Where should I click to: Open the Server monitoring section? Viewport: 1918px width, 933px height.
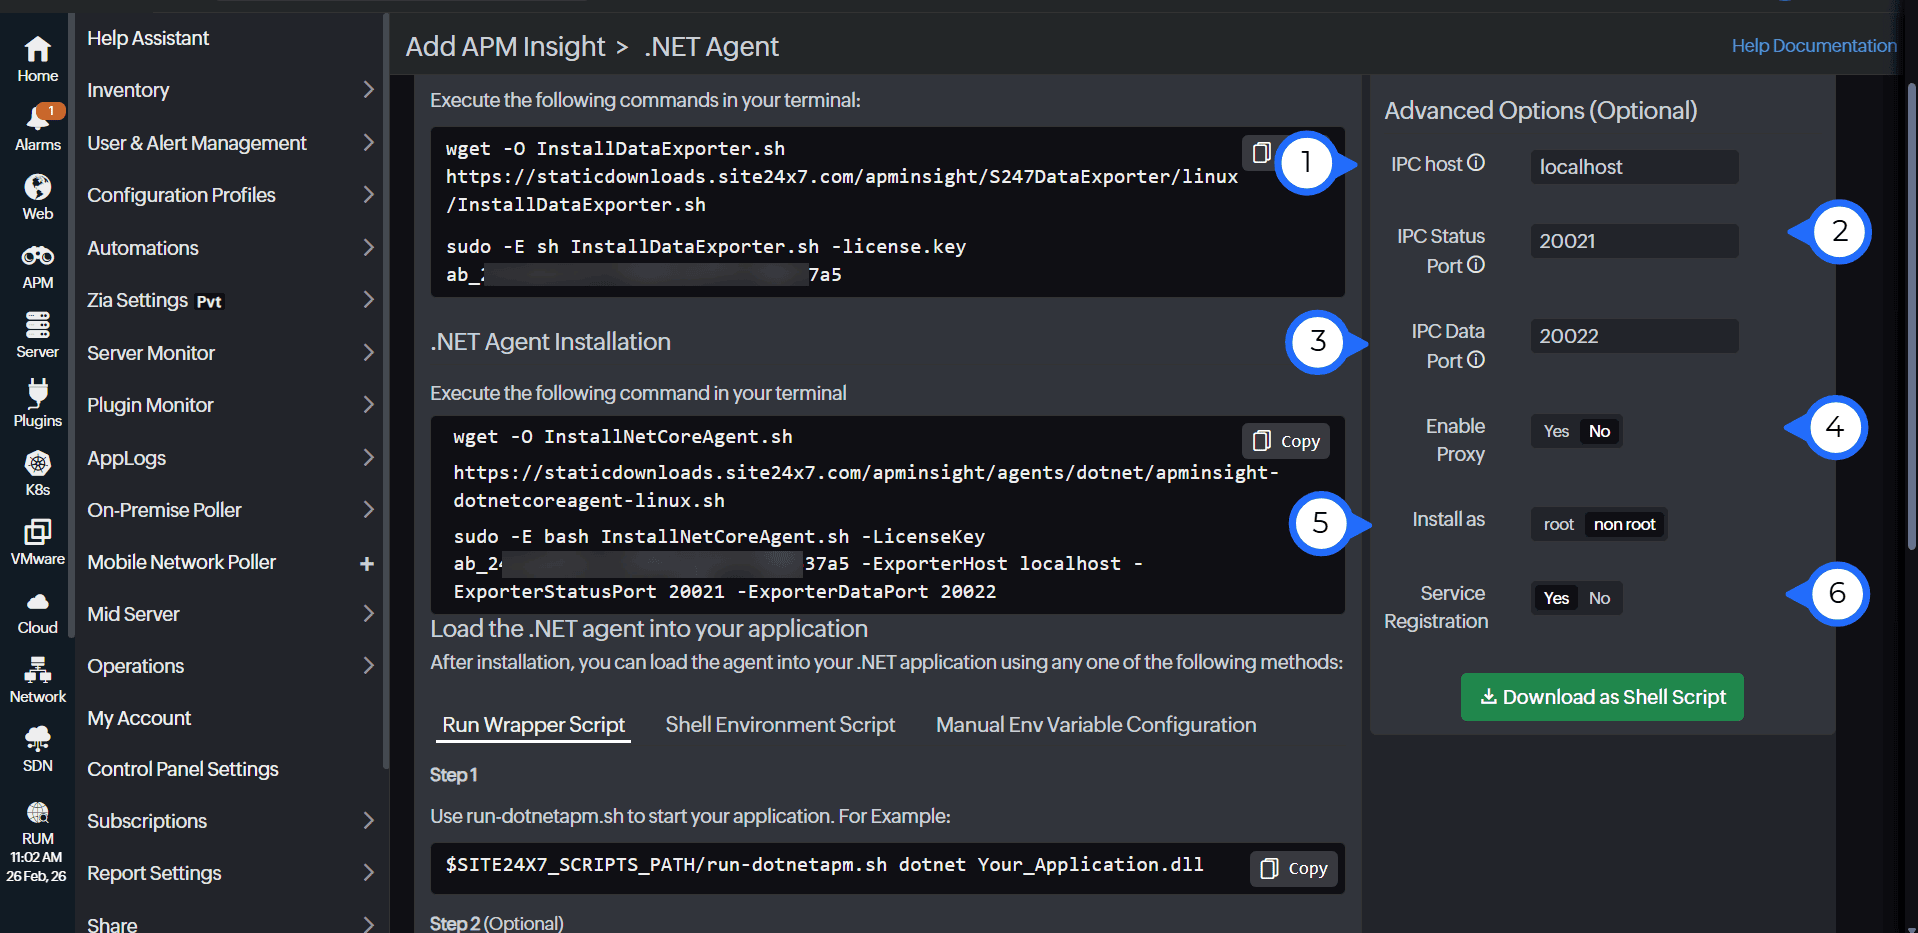(x=36, y=328)
